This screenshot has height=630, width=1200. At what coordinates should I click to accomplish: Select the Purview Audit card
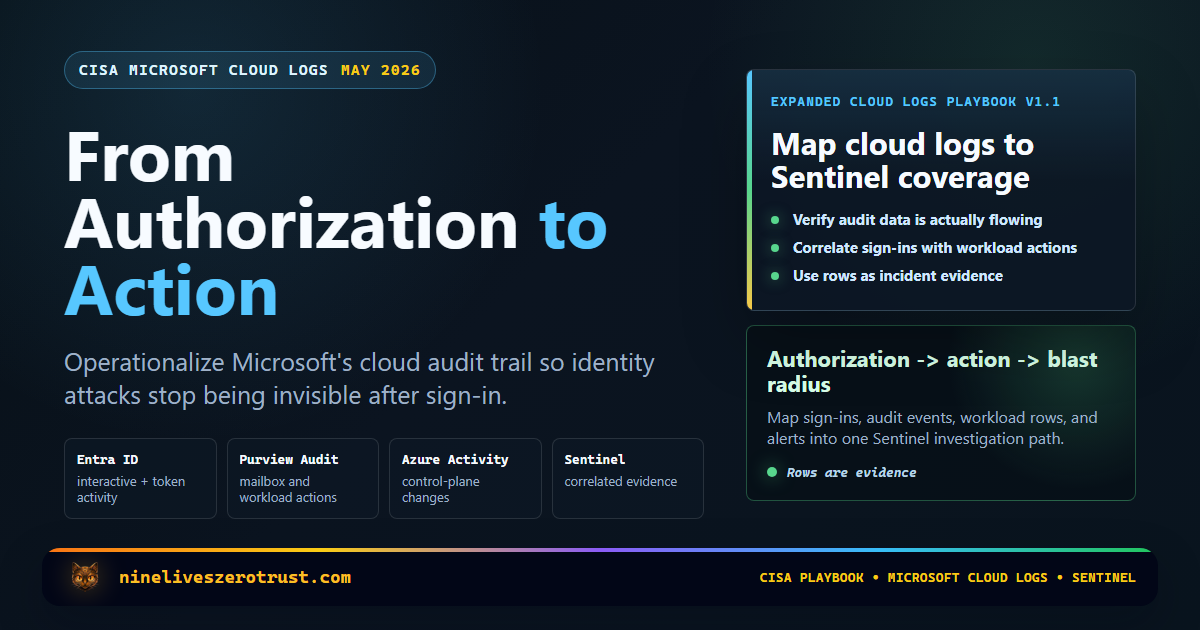click(303, 478)
